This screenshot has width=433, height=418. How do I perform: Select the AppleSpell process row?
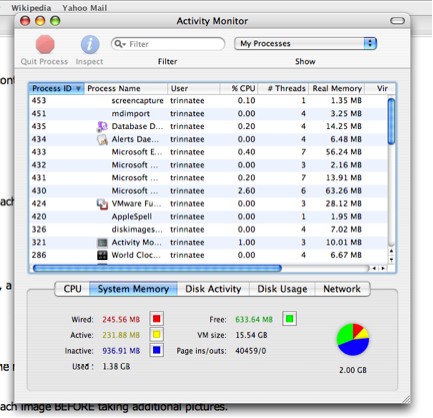point(208,217)
